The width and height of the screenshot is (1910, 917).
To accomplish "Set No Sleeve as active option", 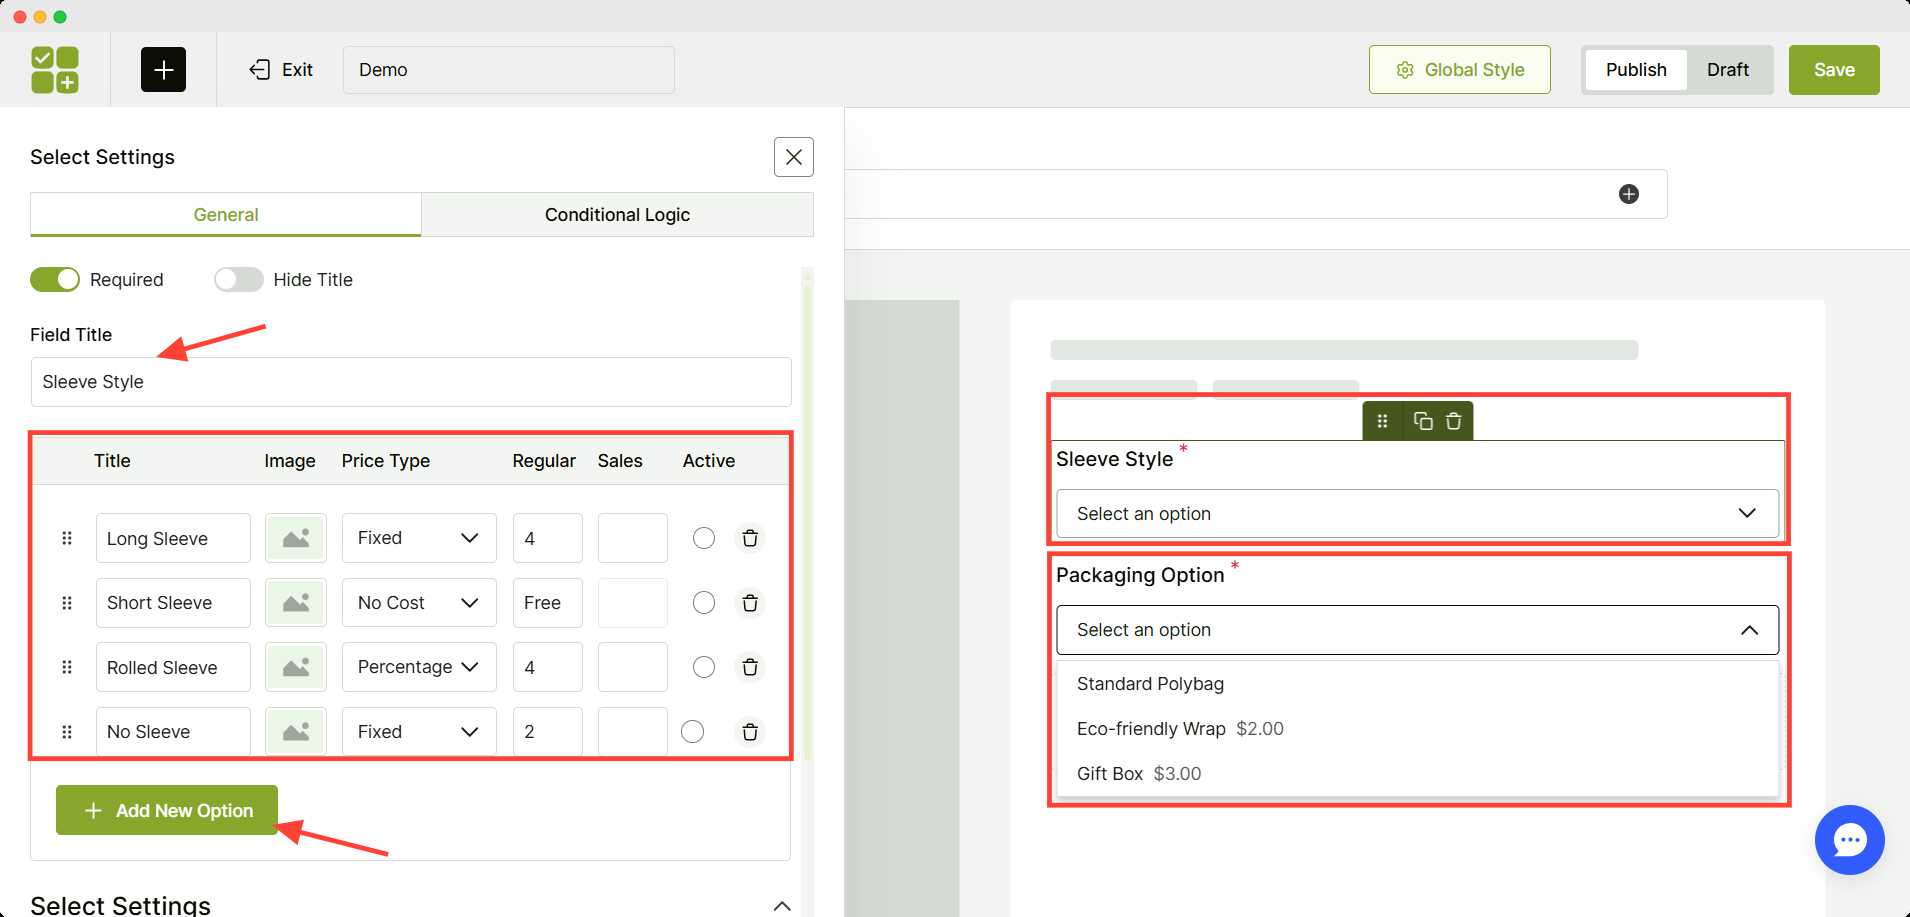I will pos(692,732).
